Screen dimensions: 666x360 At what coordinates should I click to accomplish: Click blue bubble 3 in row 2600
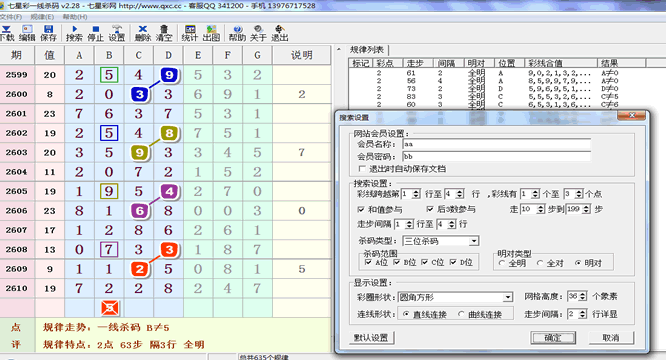click(140, 94)
